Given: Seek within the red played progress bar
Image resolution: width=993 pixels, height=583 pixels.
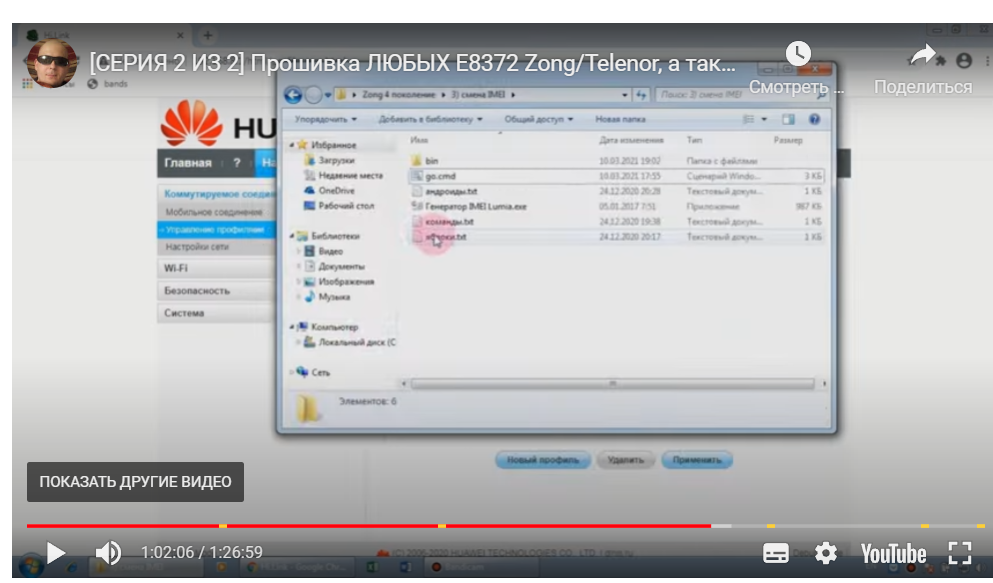Looking at the screenshot, I should [369, 526].
